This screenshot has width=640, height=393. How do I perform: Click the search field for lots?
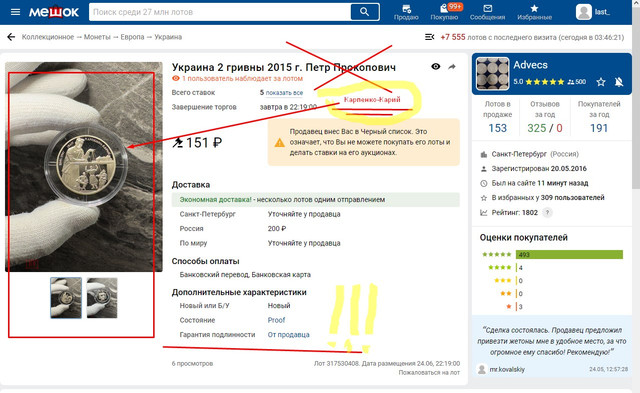220,12
